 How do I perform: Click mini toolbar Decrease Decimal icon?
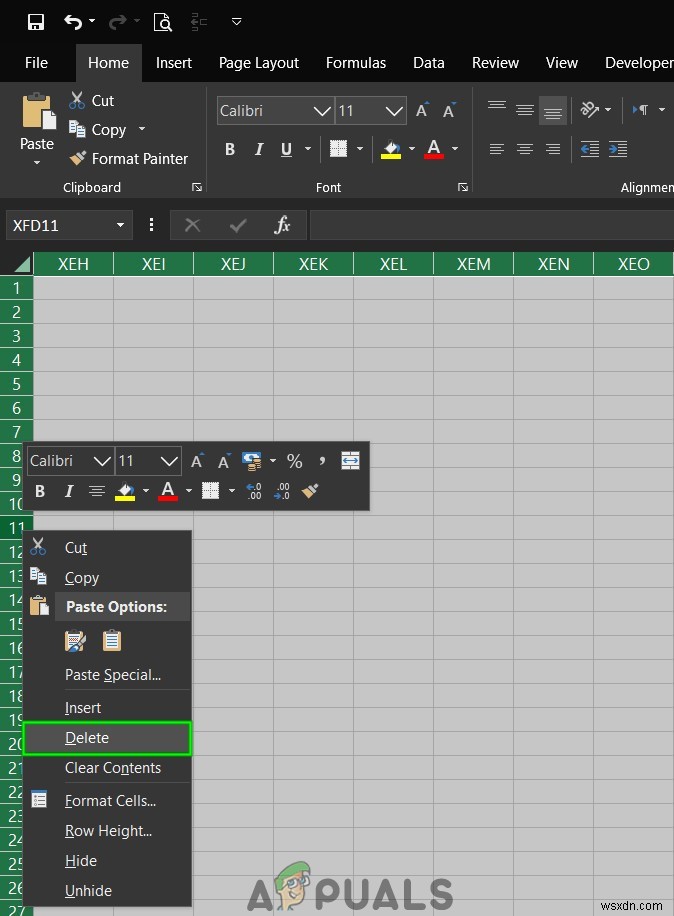(x=282, y=491)
